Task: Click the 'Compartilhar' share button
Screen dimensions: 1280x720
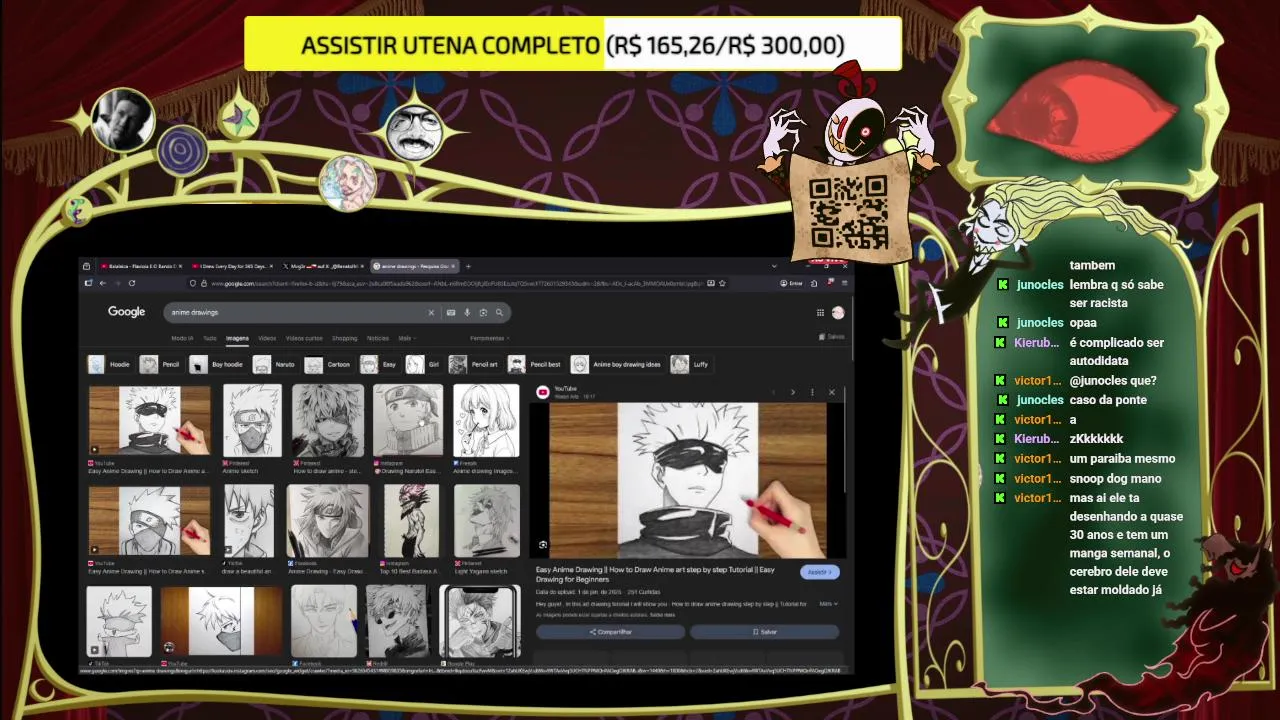Action: click(610, 632)
